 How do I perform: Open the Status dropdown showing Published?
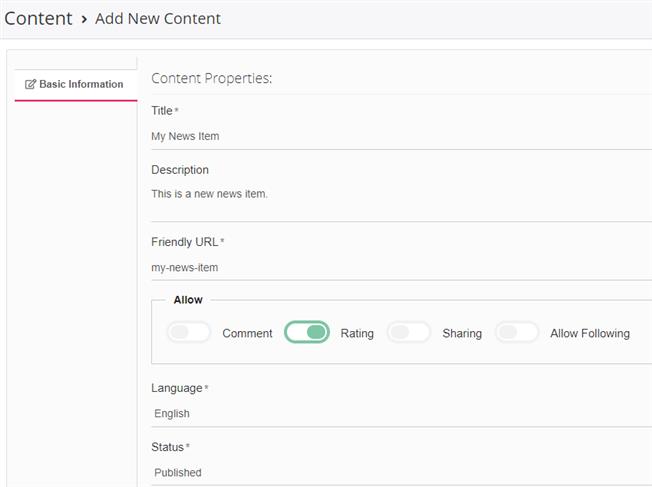[400, 472]
